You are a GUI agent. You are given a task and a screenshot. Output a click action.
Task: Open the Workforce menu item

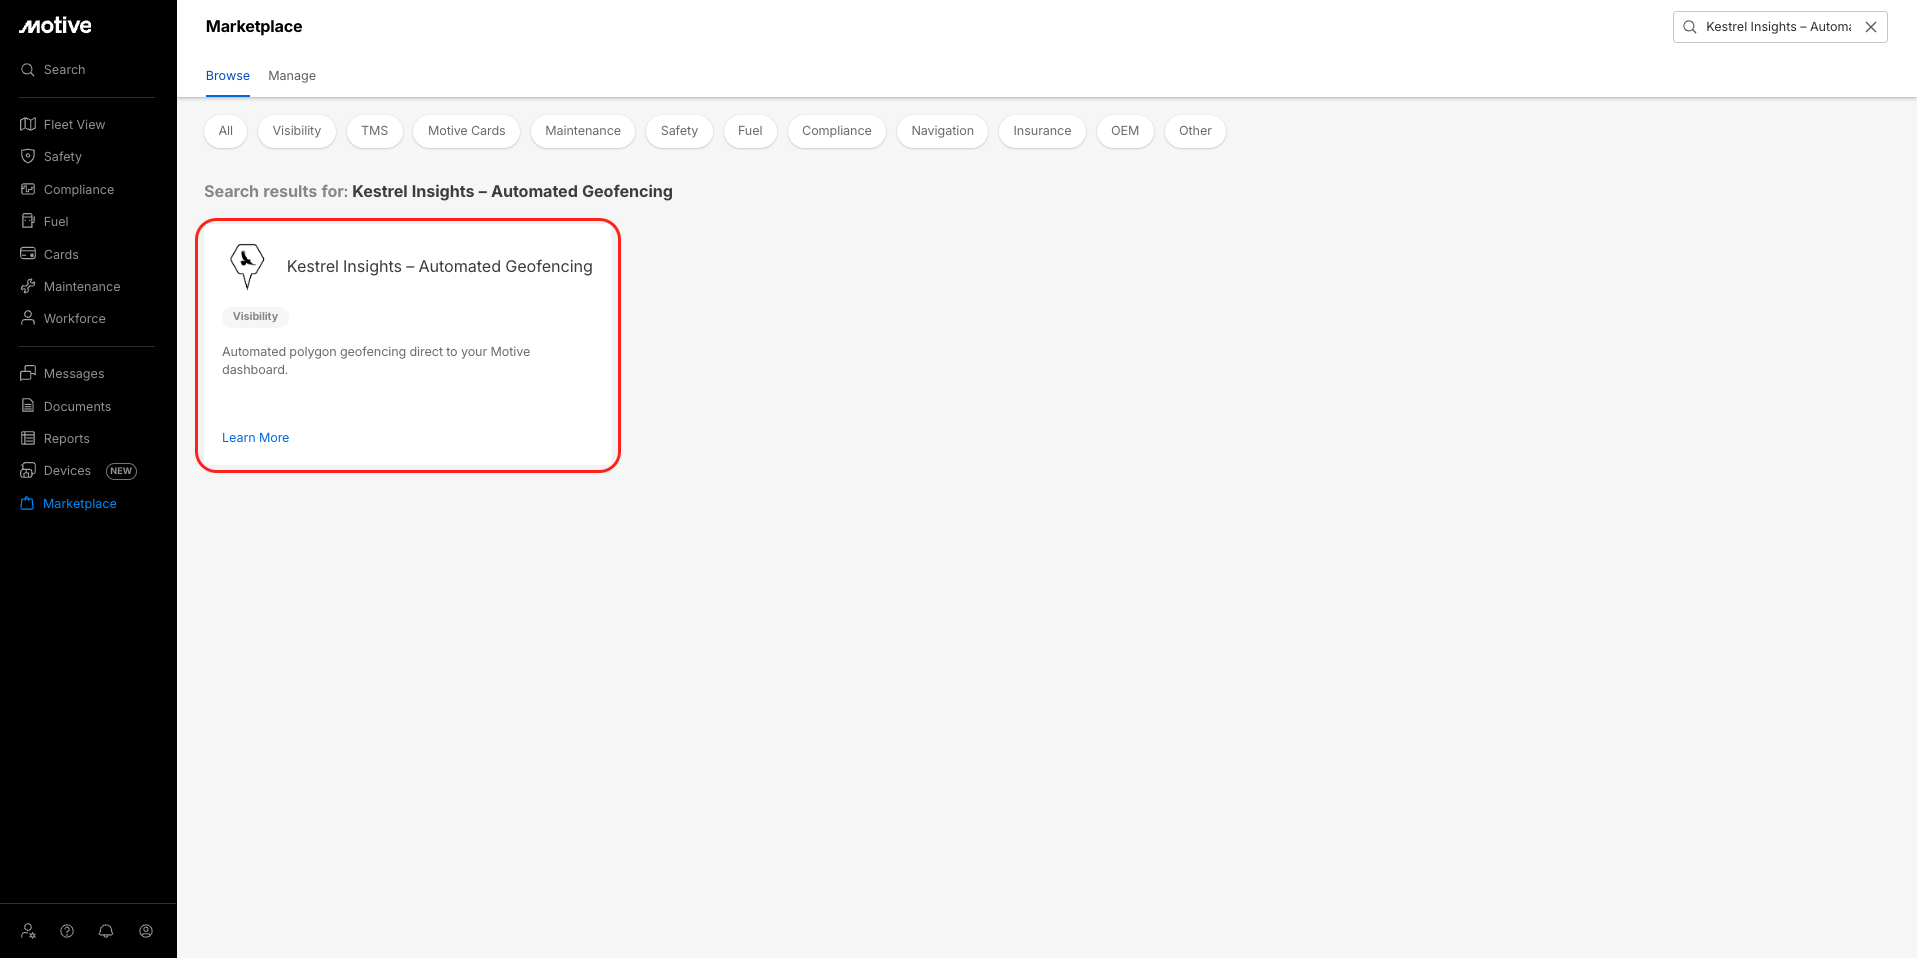coord(75,318)
